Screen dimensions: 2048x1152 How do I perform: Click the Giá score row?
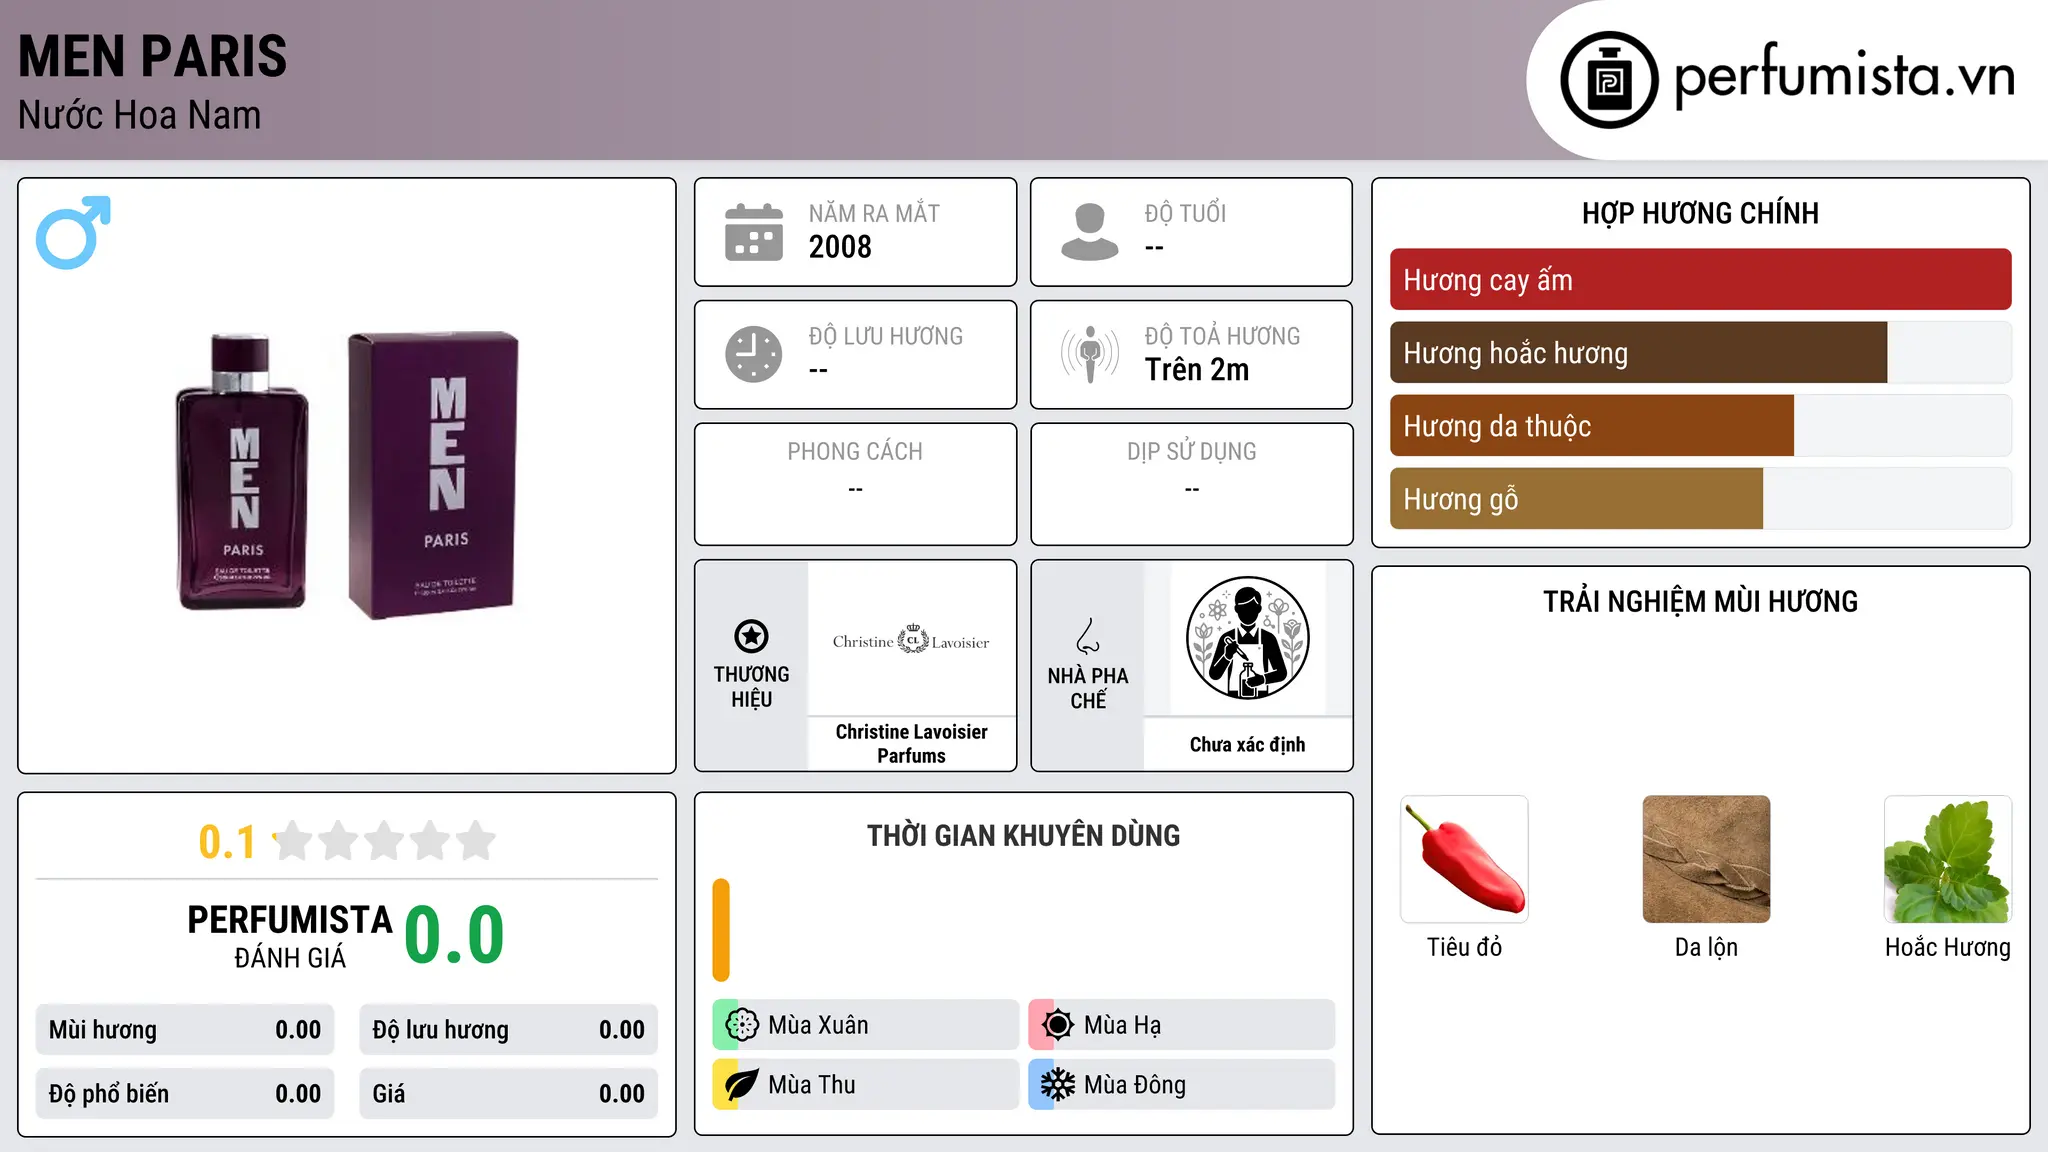coord(508,1094)
